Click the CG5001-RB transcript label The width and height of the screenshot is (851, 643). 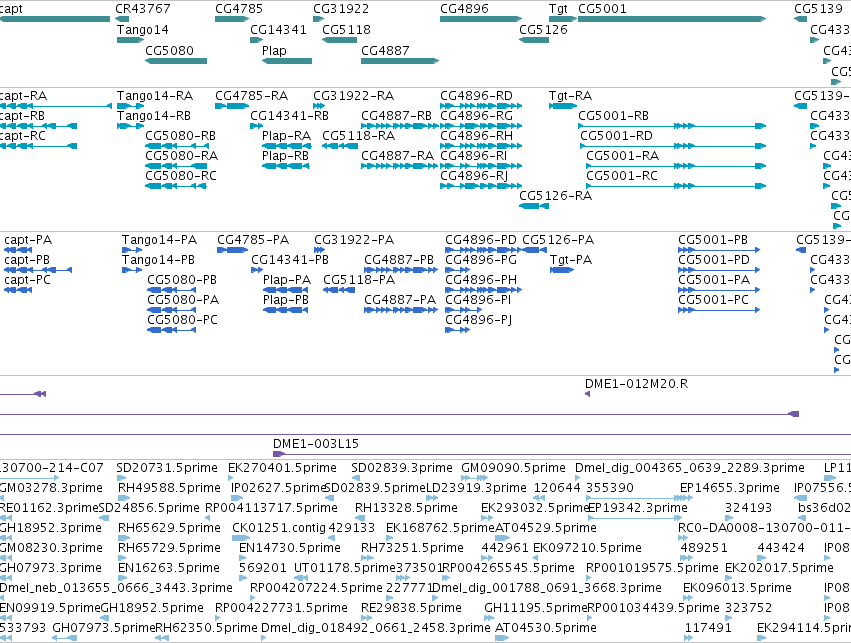(x=613, y=116)
